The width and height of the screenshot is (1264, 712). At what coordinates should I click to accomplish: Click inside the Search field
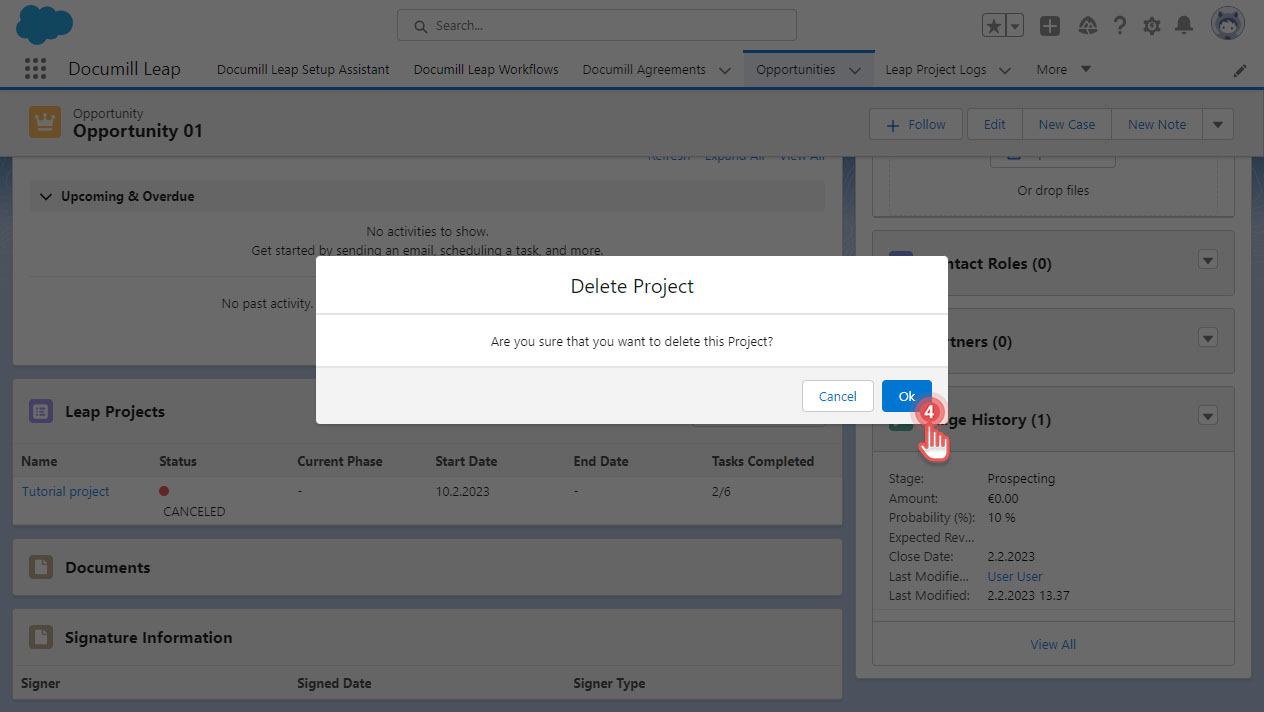tap(595, 25)
